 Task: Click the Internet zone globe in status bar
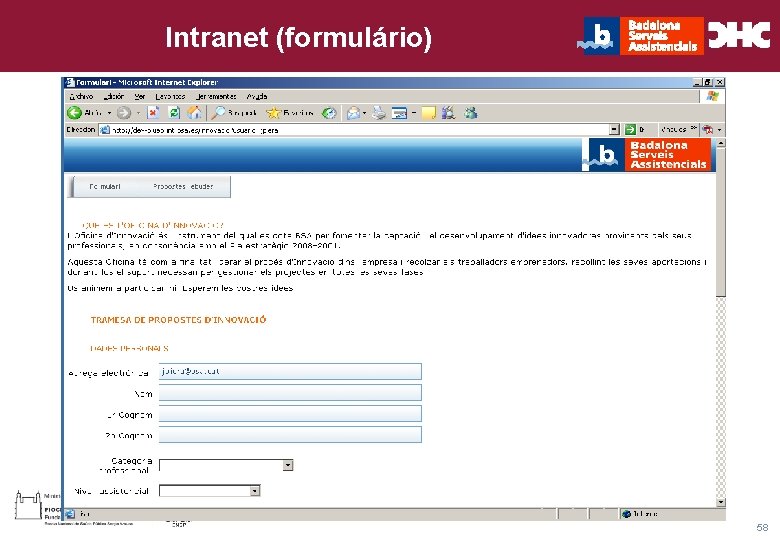(626, 514)
